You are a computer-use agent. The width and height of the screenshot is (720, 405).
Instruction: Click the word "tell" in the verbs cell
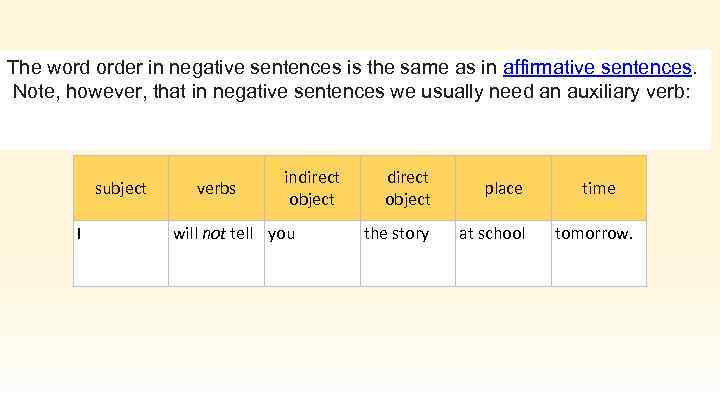tap(241, 234)
